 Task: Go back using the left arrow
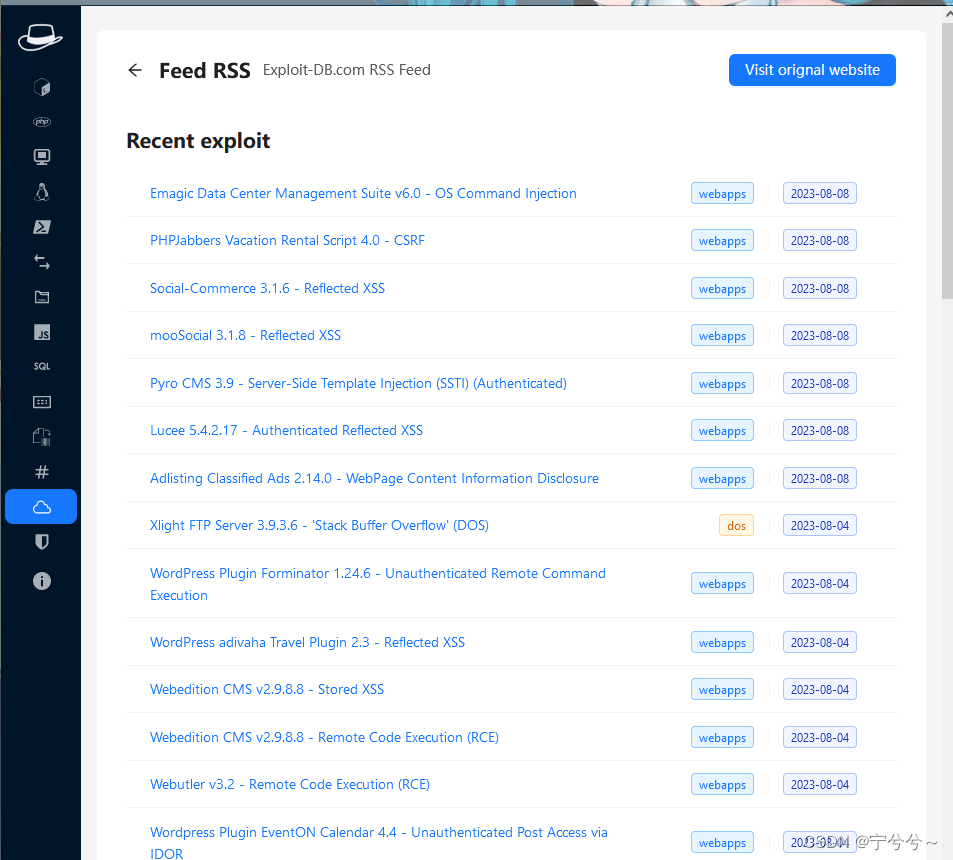(x=135, y=71)
